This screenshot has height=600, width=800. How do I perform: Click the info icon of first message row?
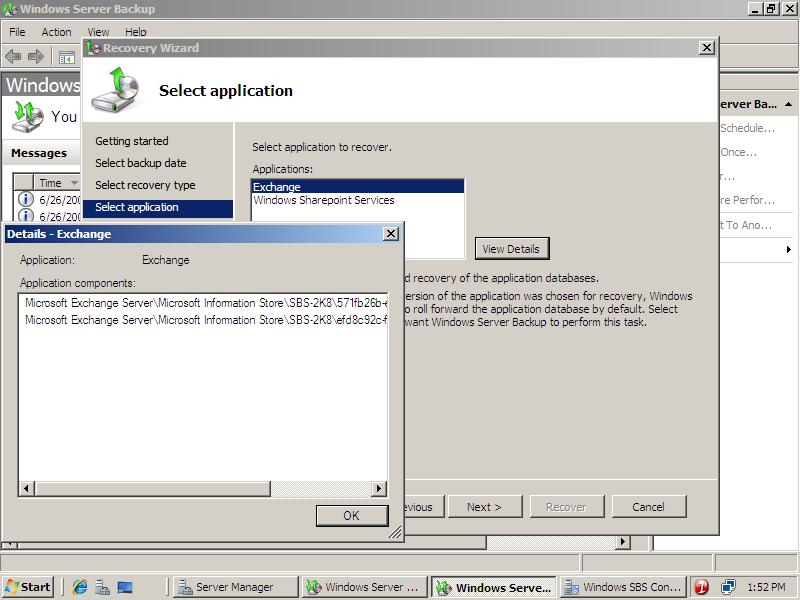26,199
